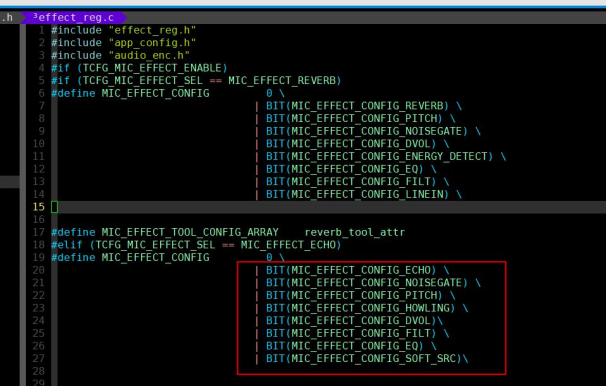Click line number 15 in gutter

(x=38, y=207)
